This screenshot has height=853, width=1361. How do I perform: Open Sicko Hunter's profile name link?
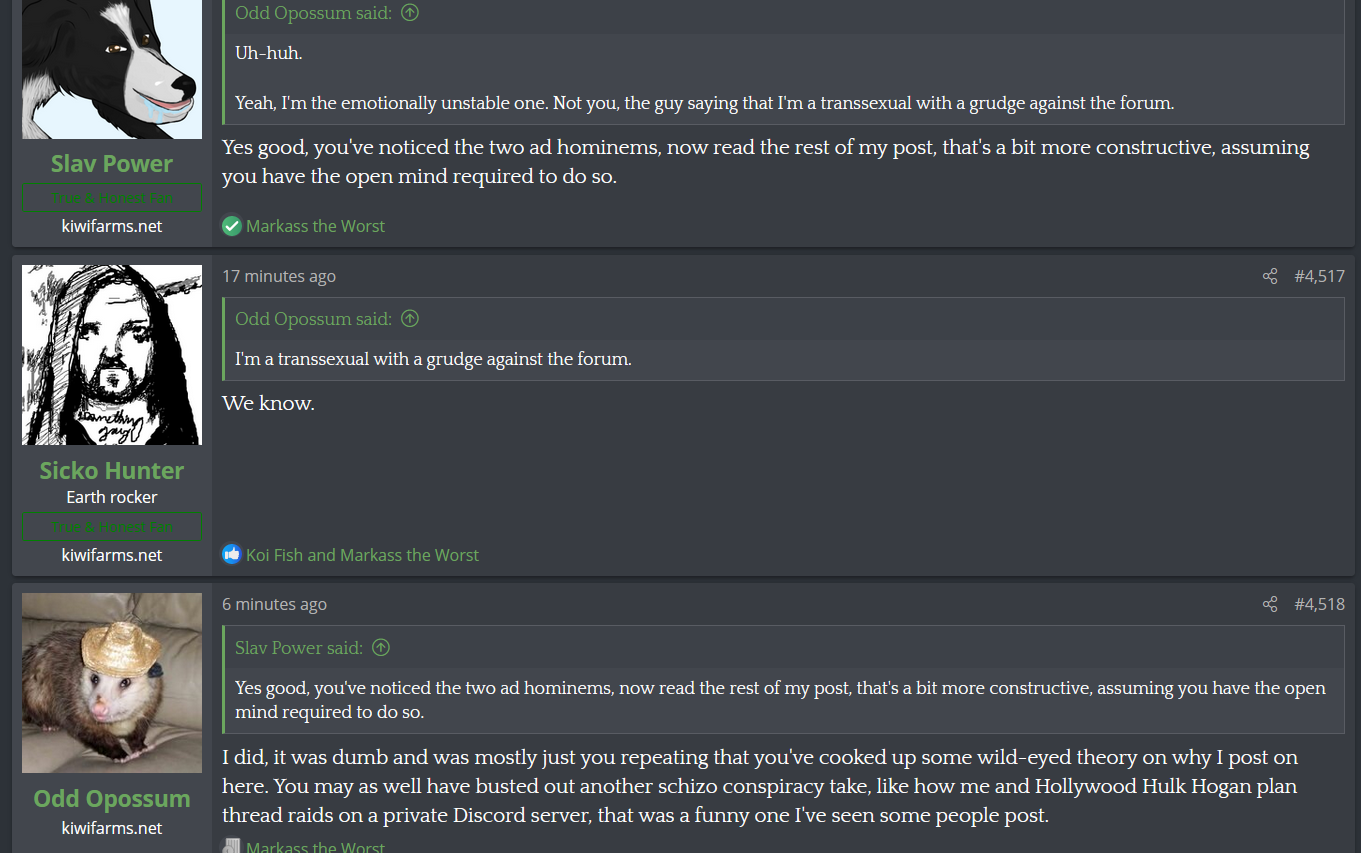112,470
